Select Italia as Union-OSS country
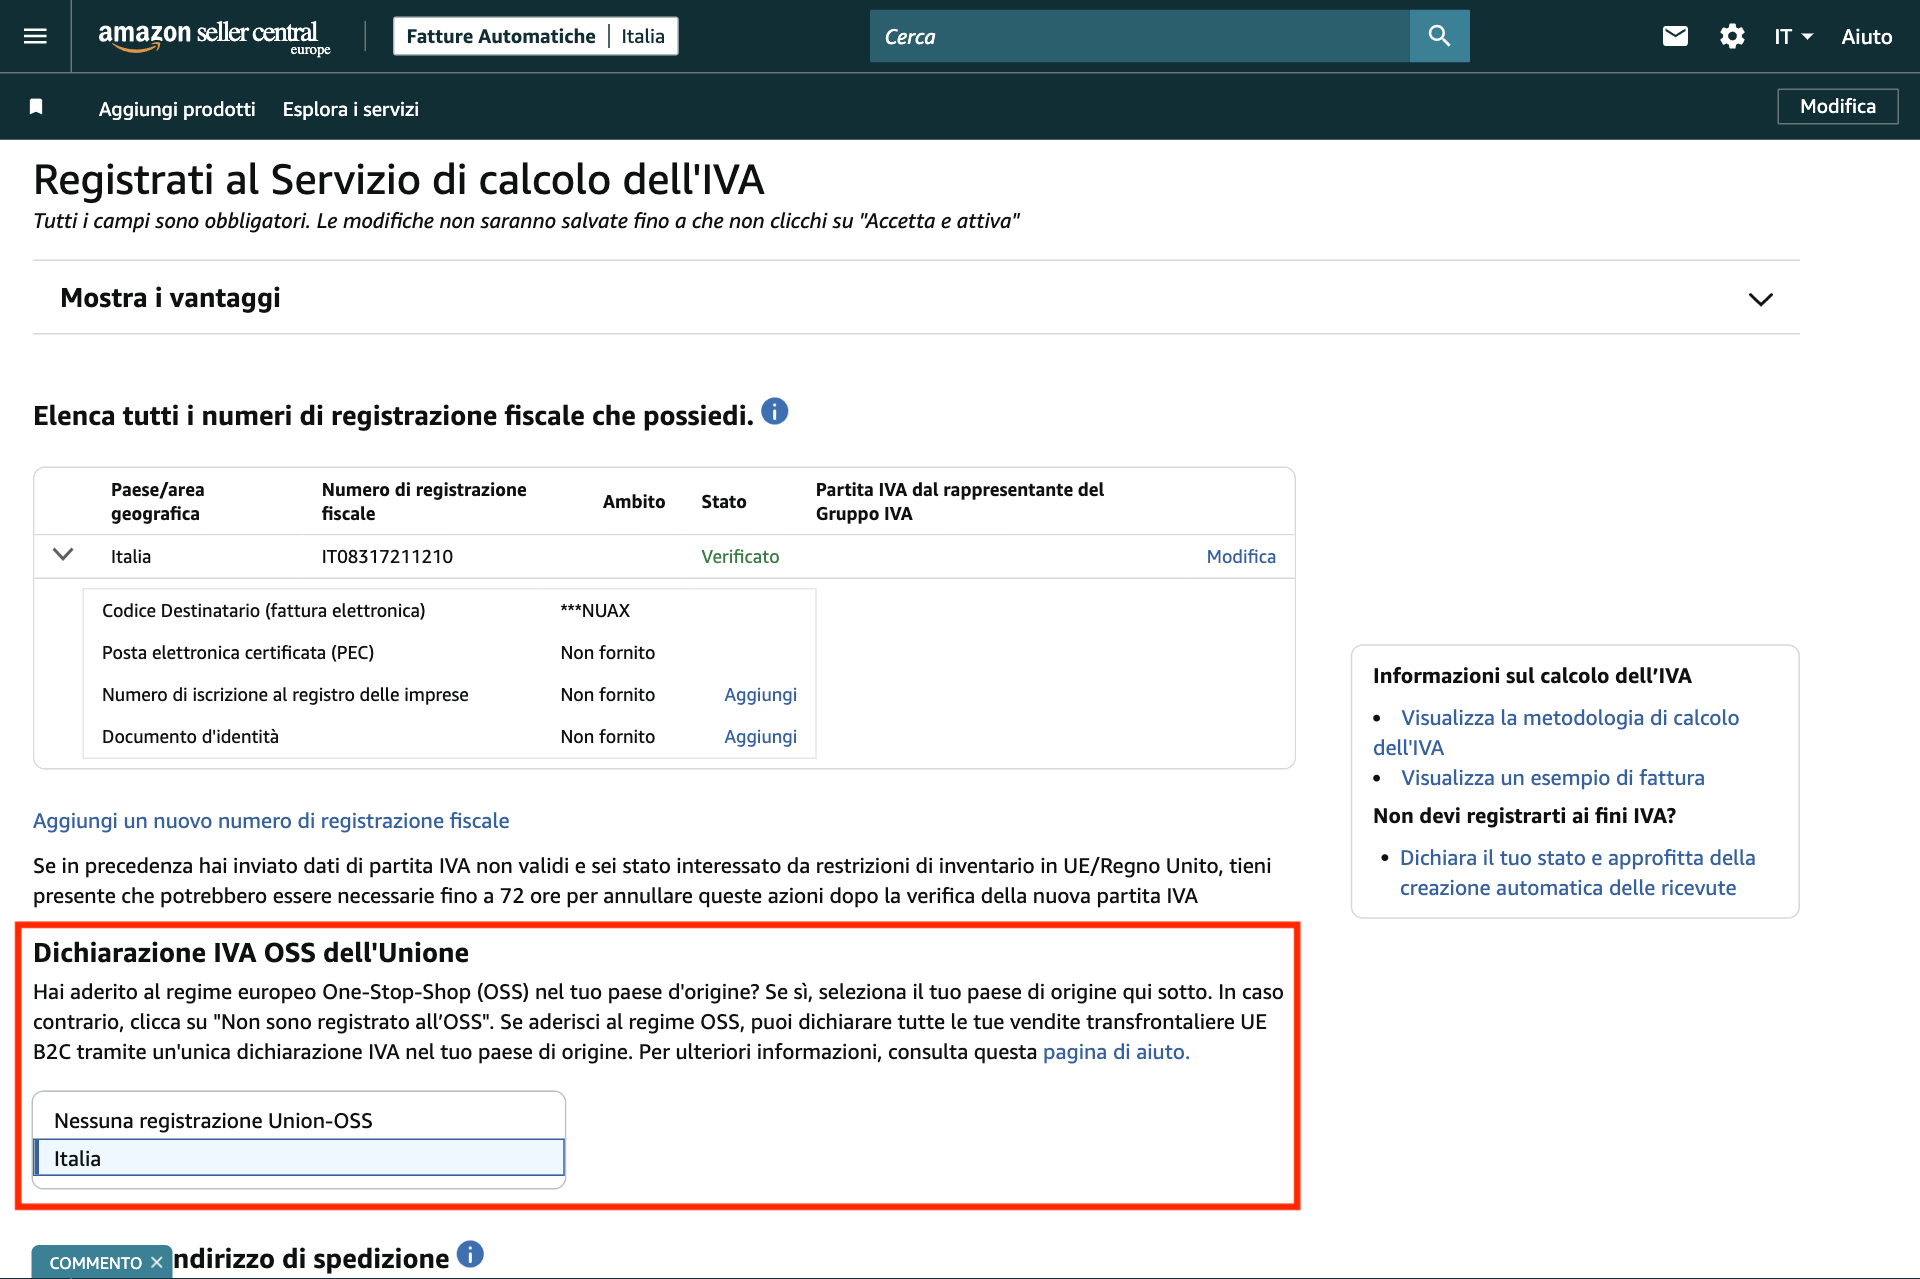 pos(298,1158)
